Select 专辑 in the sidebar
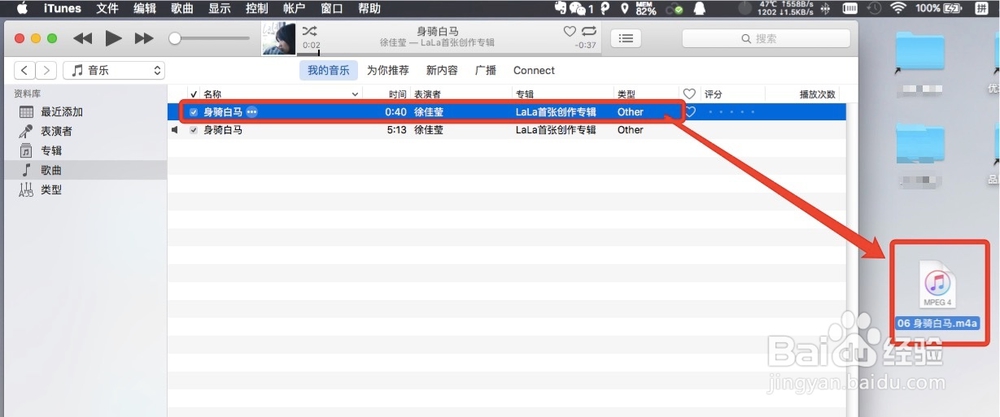Viewport: 1000px width, 417px height. 51,151
